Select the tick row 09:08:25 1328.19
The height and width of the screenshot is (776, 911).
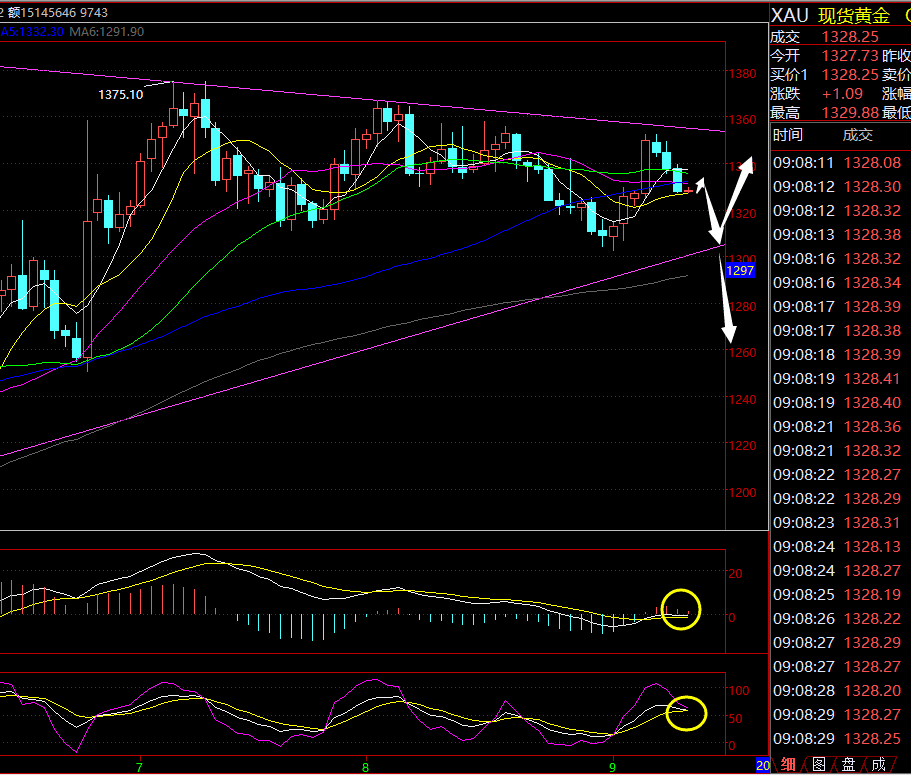(837, 595)
